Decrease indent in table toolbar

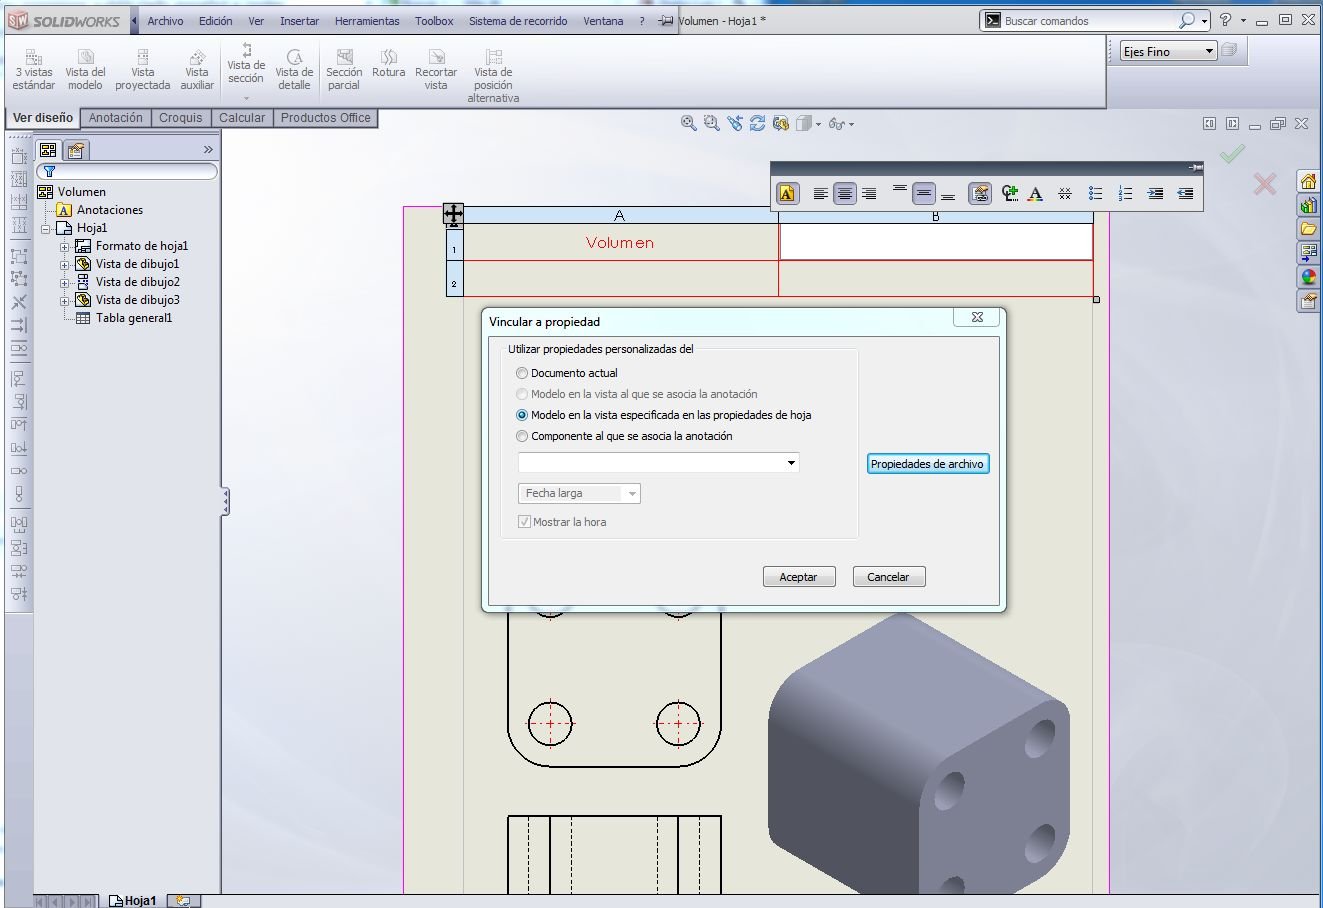tap(1186, 194)
